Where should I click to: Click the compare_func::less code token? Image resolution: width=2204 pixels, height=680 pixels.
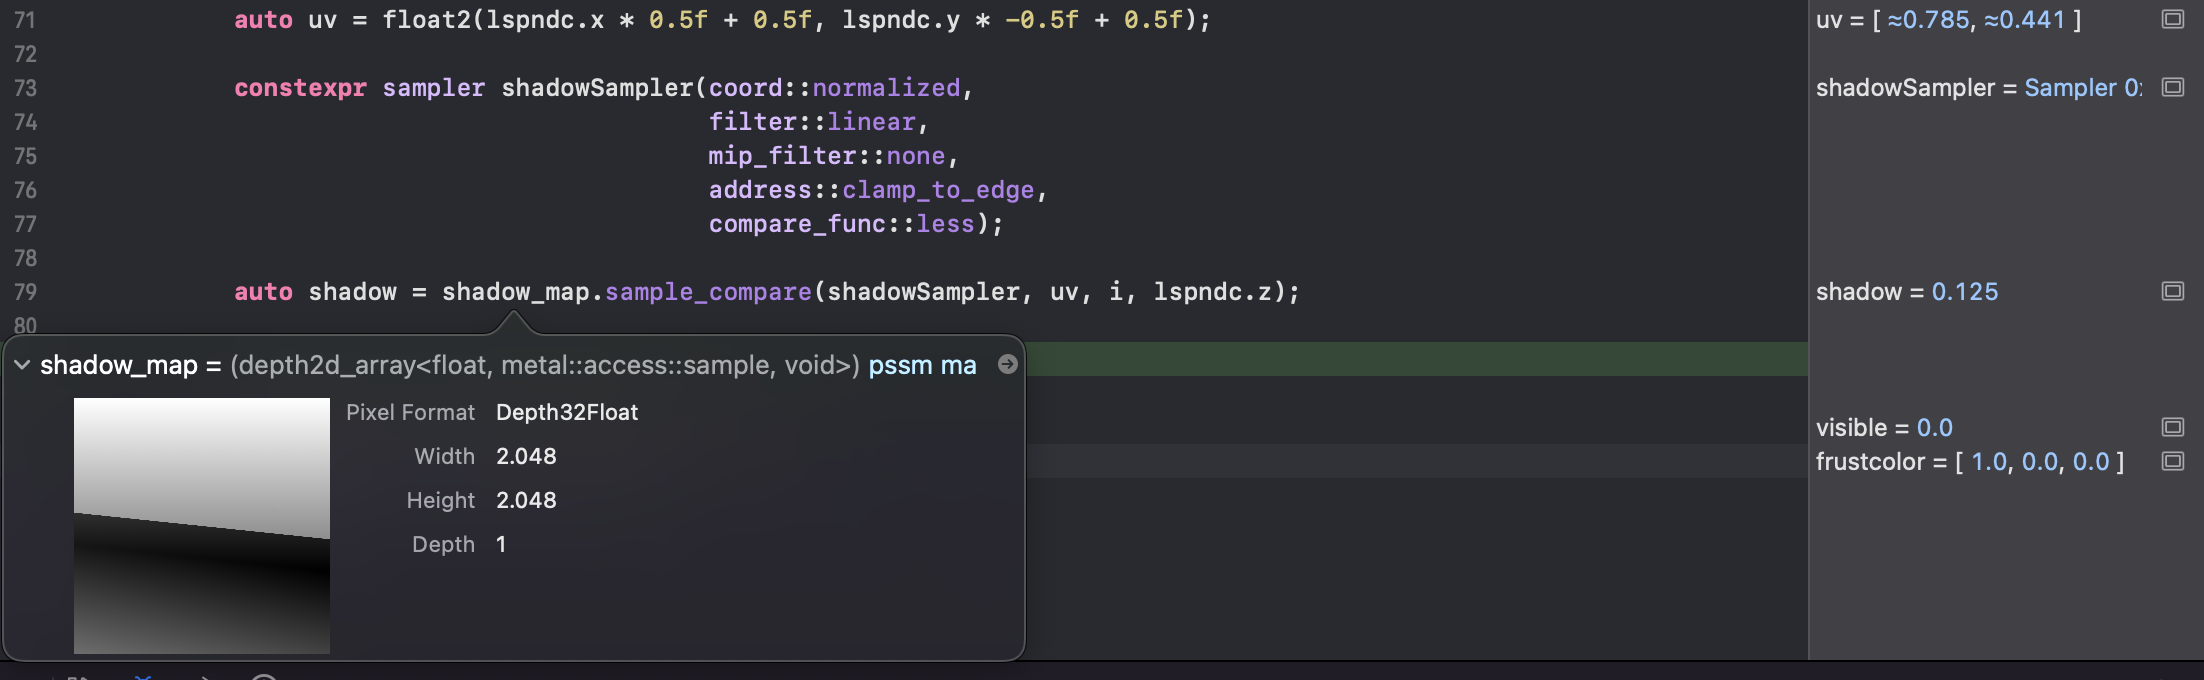[x=842, y=224]
